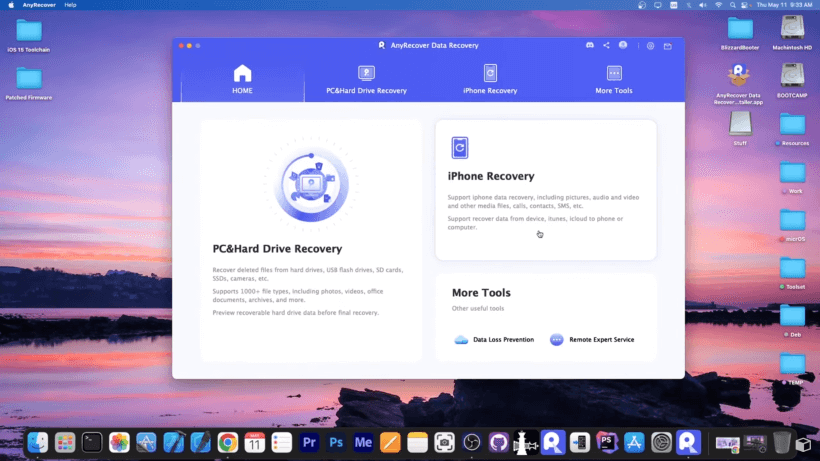Open Notes from the Dock

(417, 443)
